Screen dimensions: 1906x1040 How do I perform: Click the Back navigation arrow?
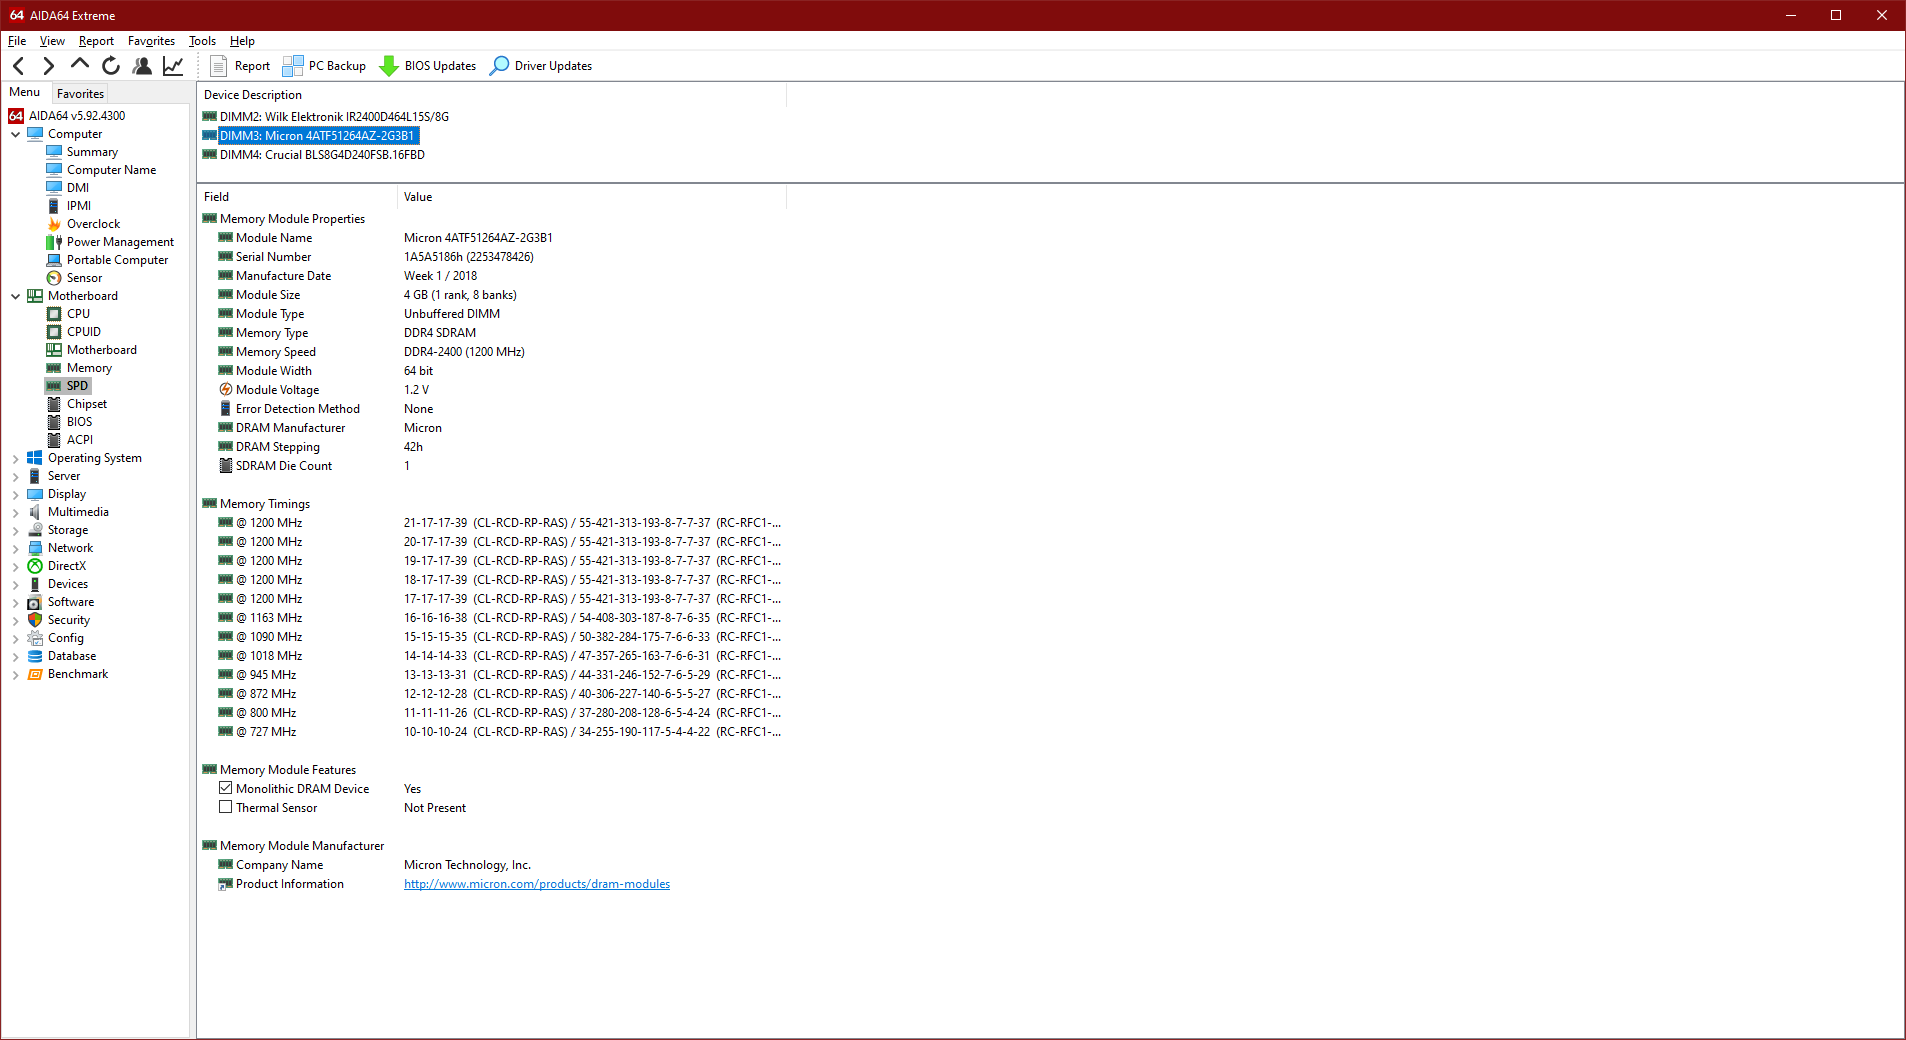click(x=18, y=66)
